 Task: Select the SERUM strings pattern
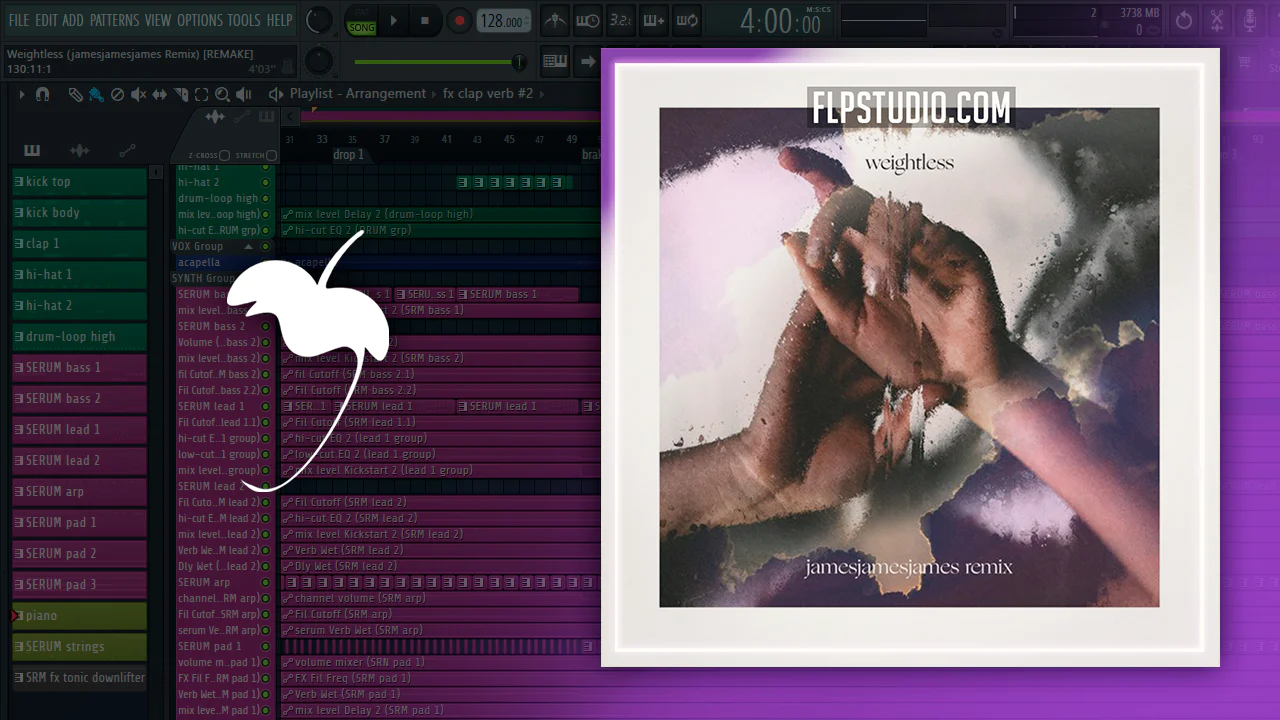click(79, 647)
